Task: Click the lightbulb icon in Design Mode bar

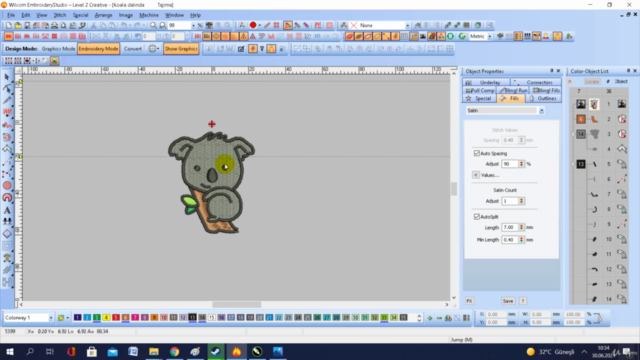Action: (x=262, y=49)
